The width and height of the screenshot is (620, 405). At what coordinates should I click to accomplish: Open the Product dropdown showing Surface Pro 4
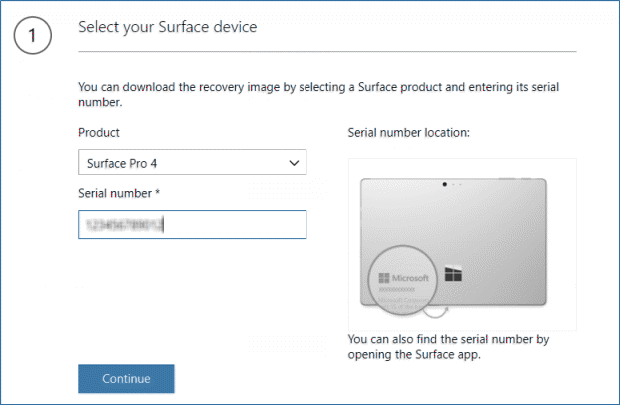tap(192, 162)
